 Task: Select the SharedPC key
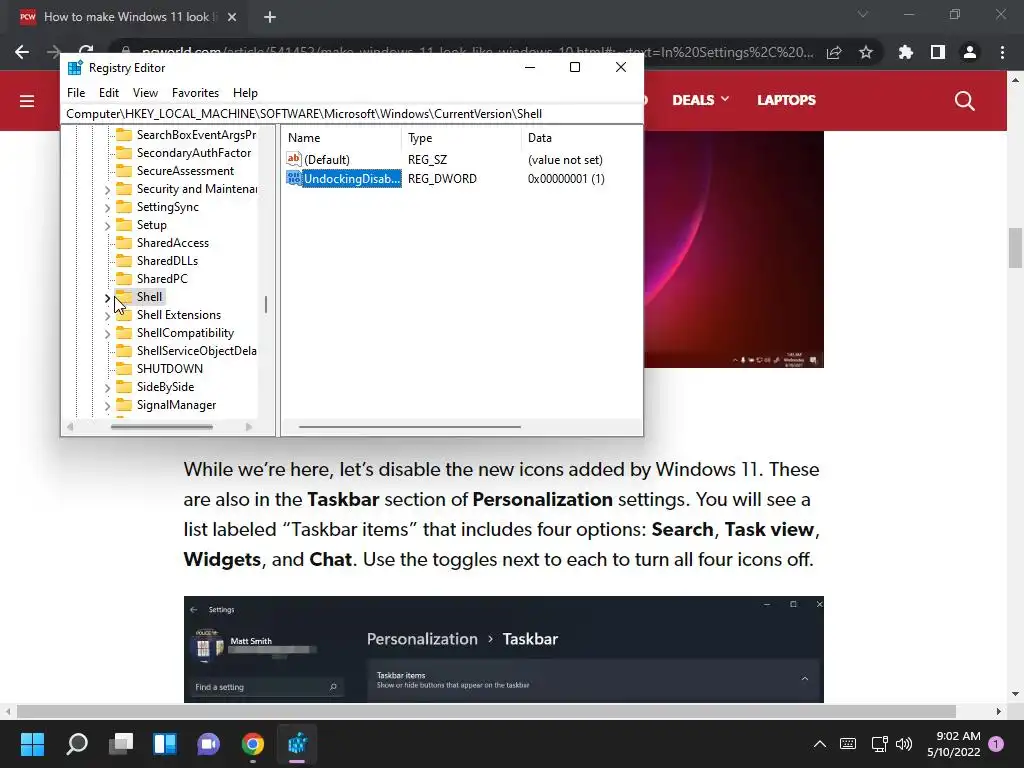coord(162,278)
